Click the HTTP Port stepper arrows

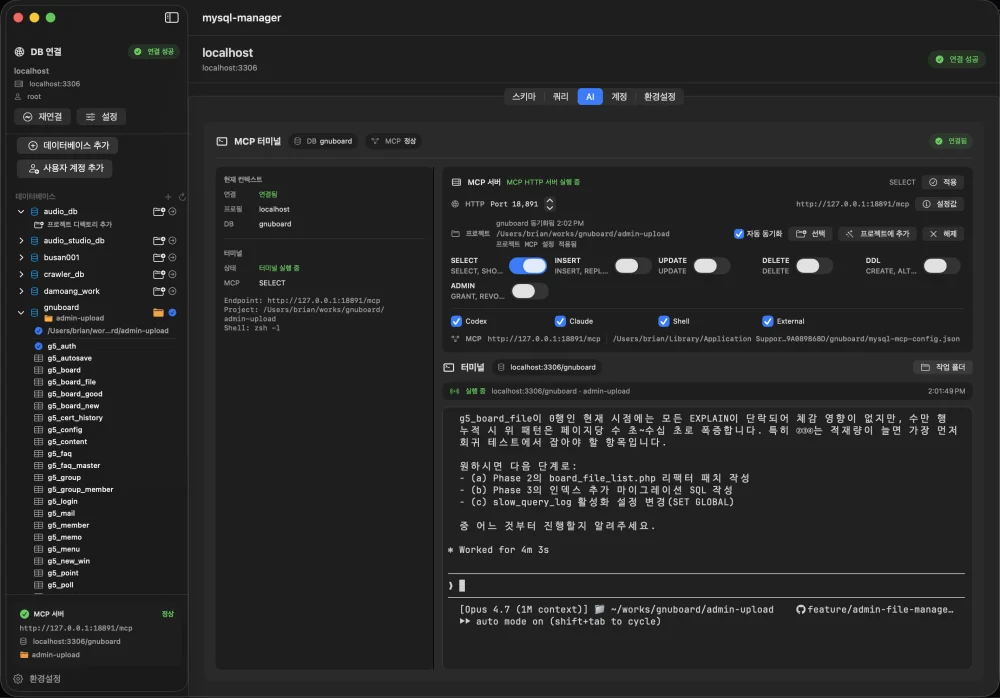[550, 204]
